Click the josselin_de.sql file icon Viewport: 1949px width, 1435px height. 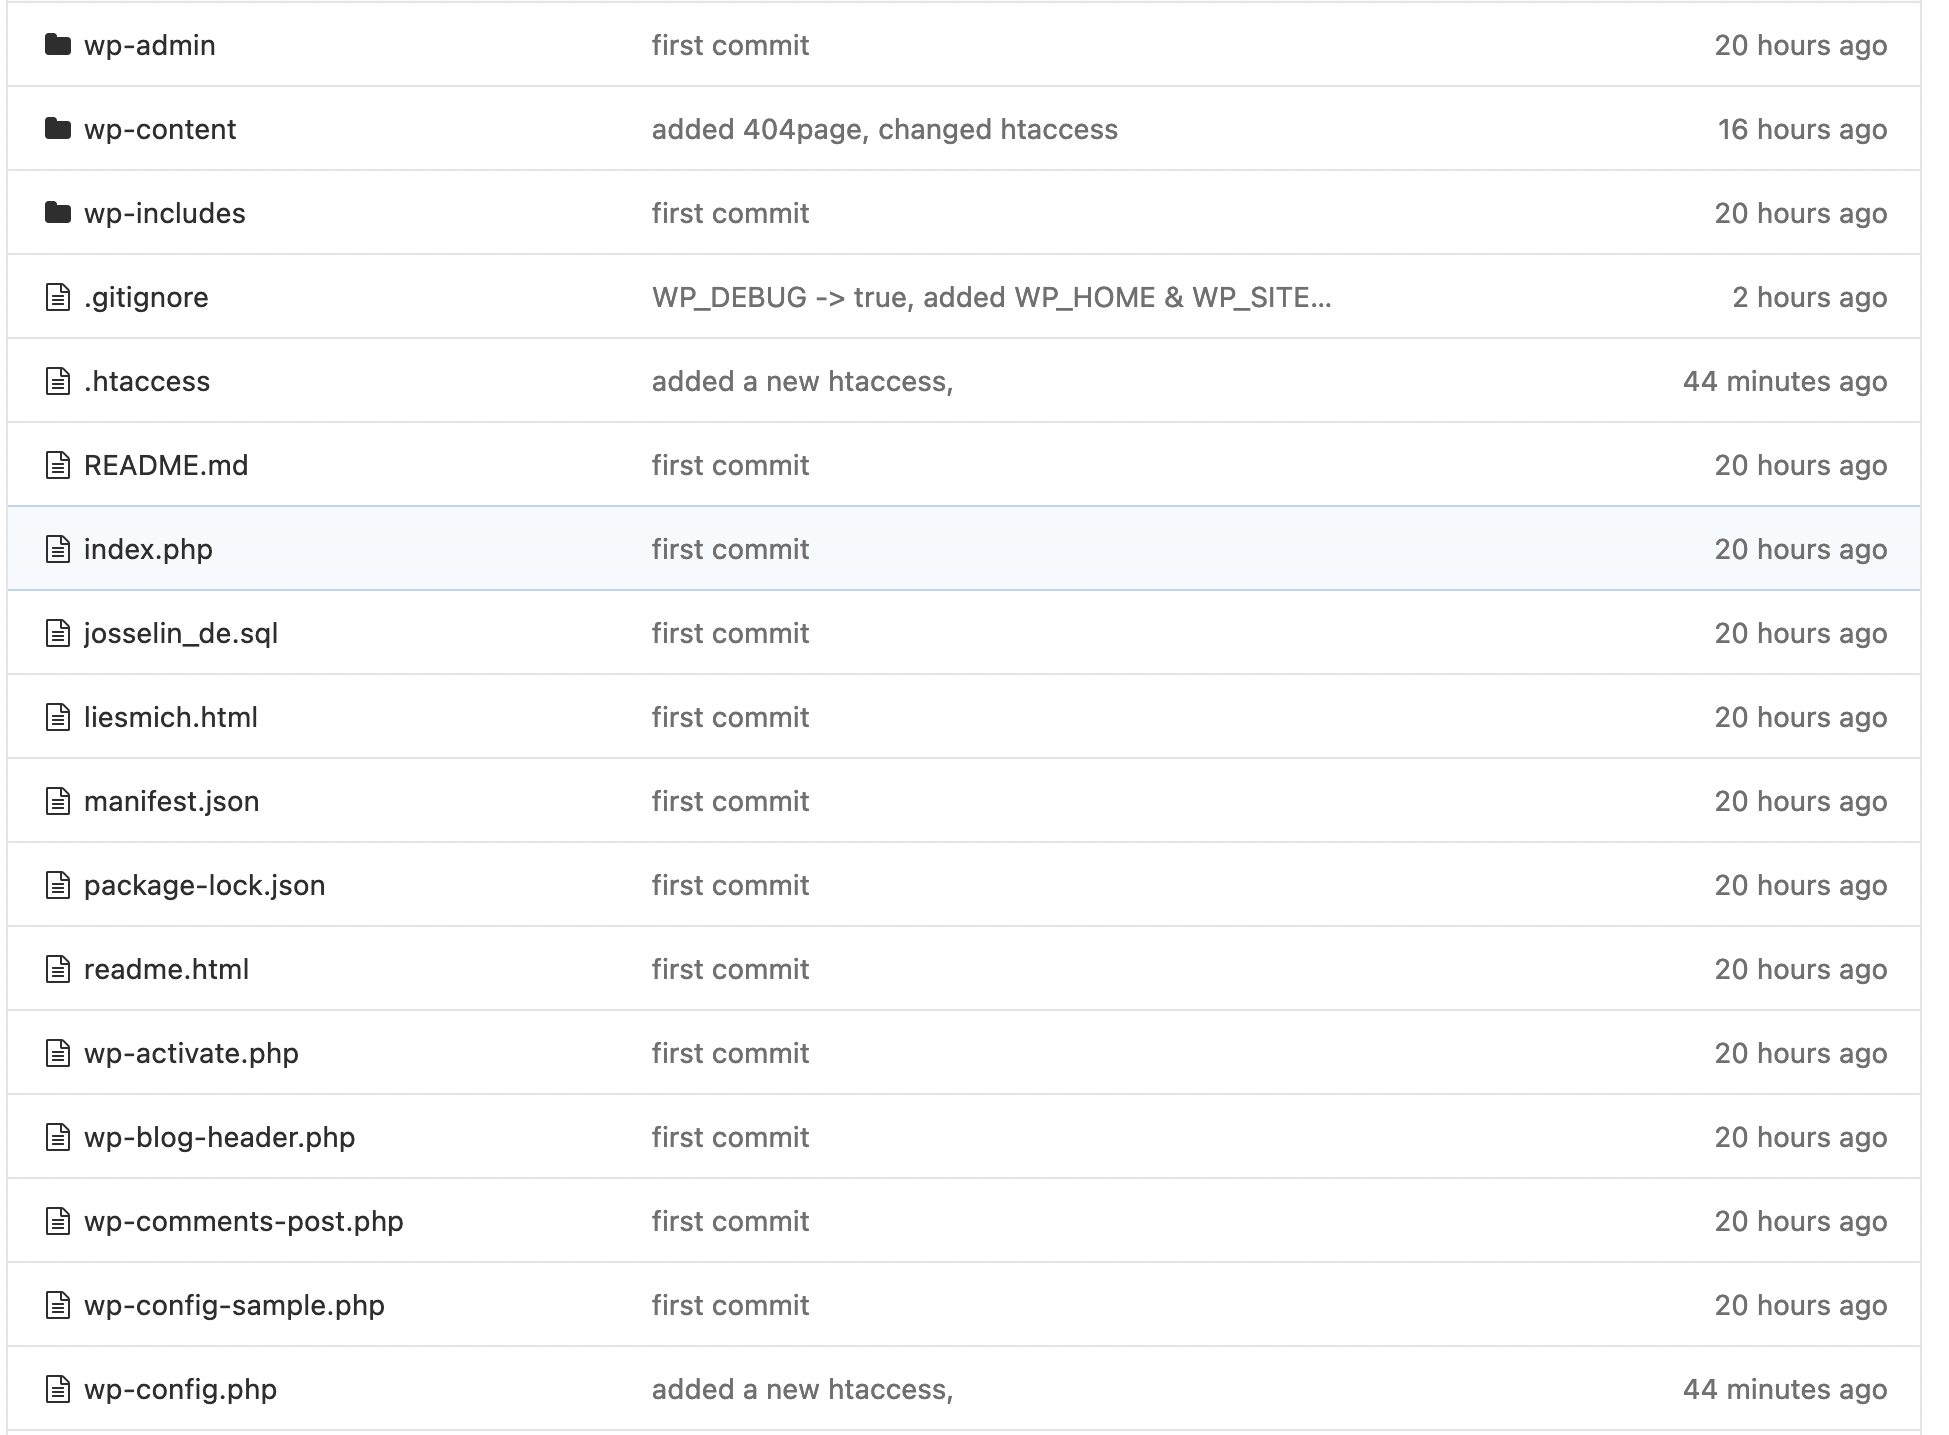[x=58, y=633]
